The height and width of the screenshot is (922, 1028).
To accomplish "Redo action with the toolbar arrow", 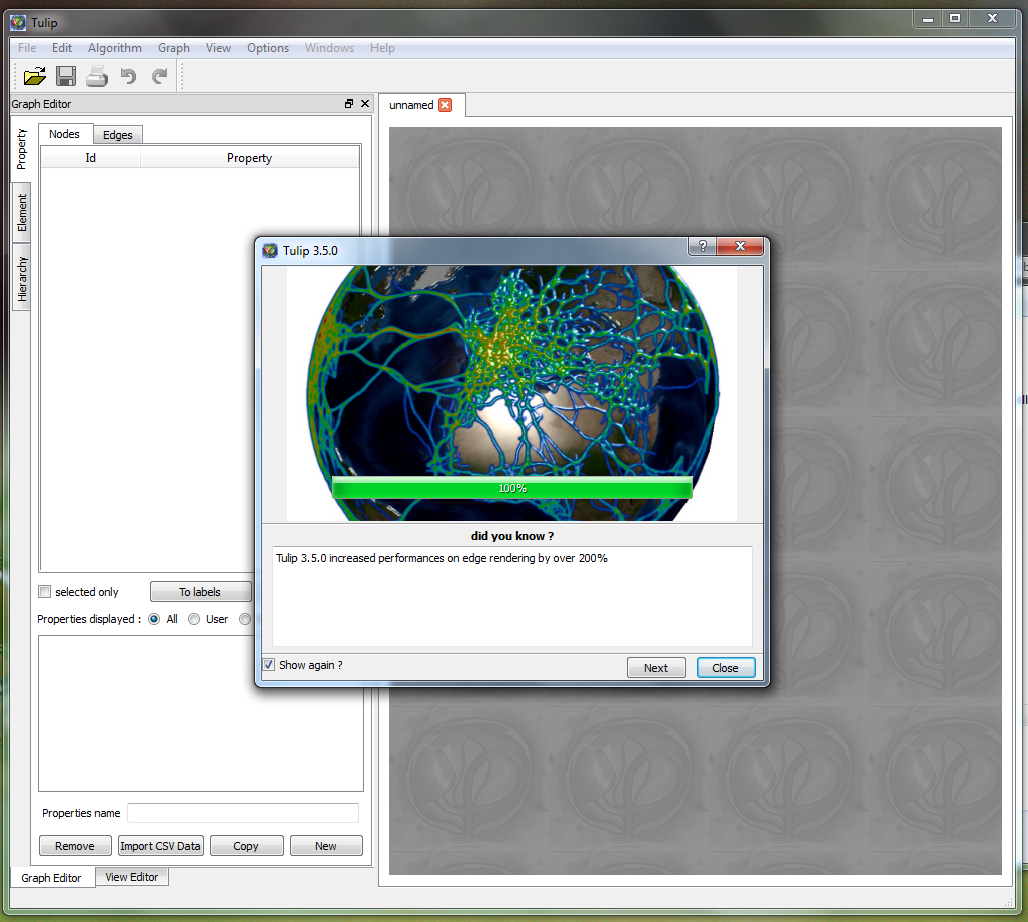I will (x=159, y=76).
